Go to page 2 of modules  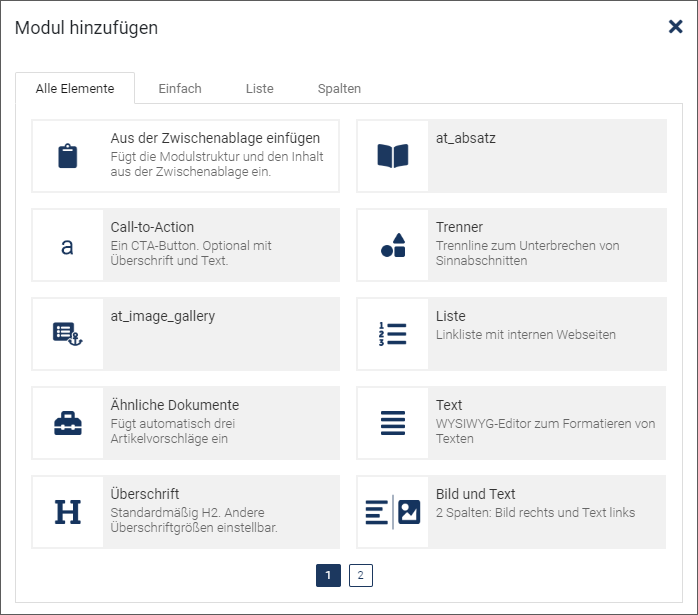click(361, 575)
